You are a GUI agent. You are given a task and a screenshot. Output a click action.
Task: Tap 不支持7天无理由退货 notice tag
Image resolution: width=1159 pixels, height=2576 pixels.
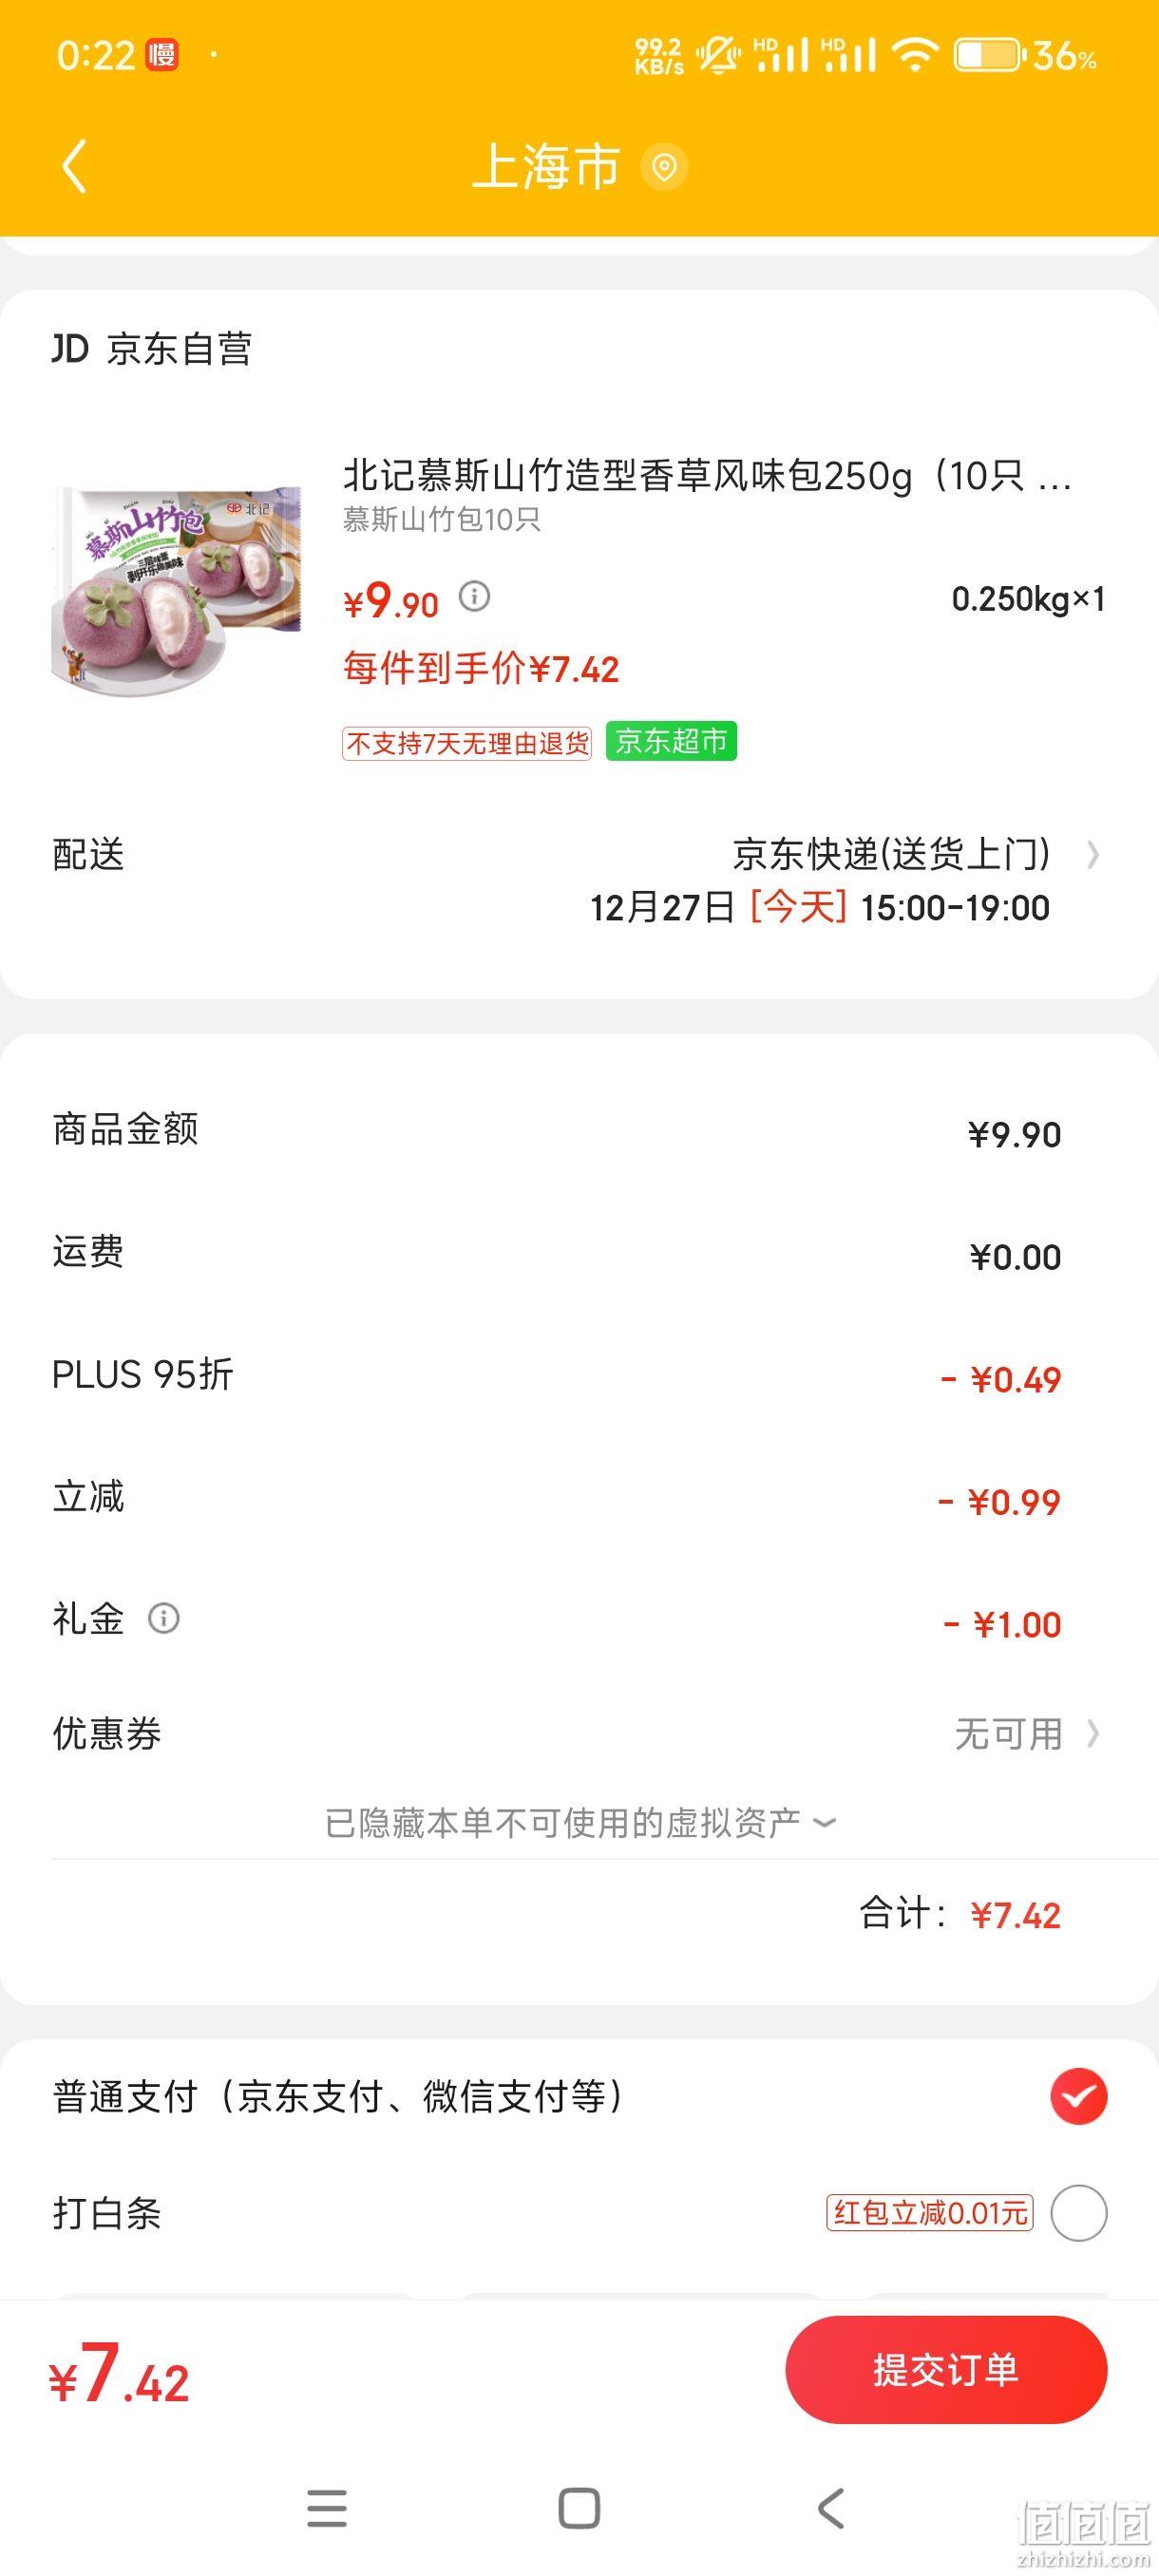pos(467,743)
